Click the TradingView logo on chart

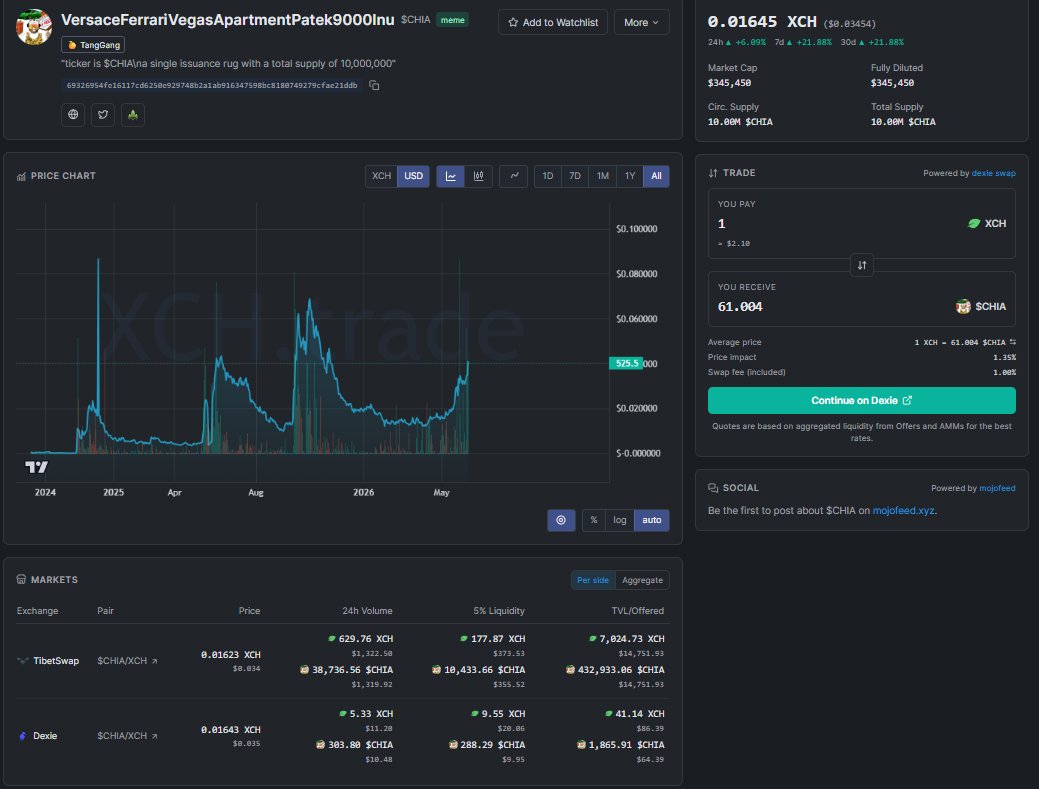tap(36, 467)
